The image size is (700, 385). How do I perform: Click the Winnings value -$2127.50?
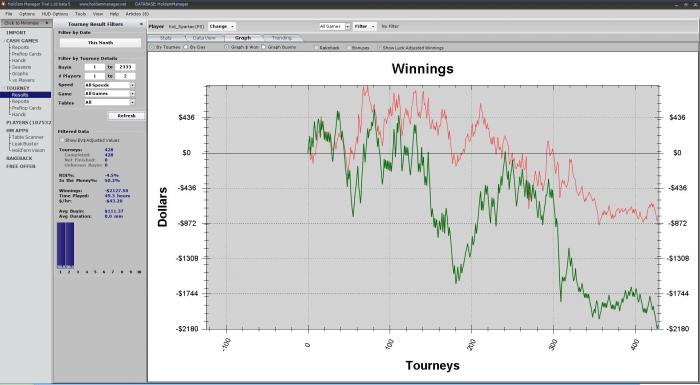coord(117,191)
